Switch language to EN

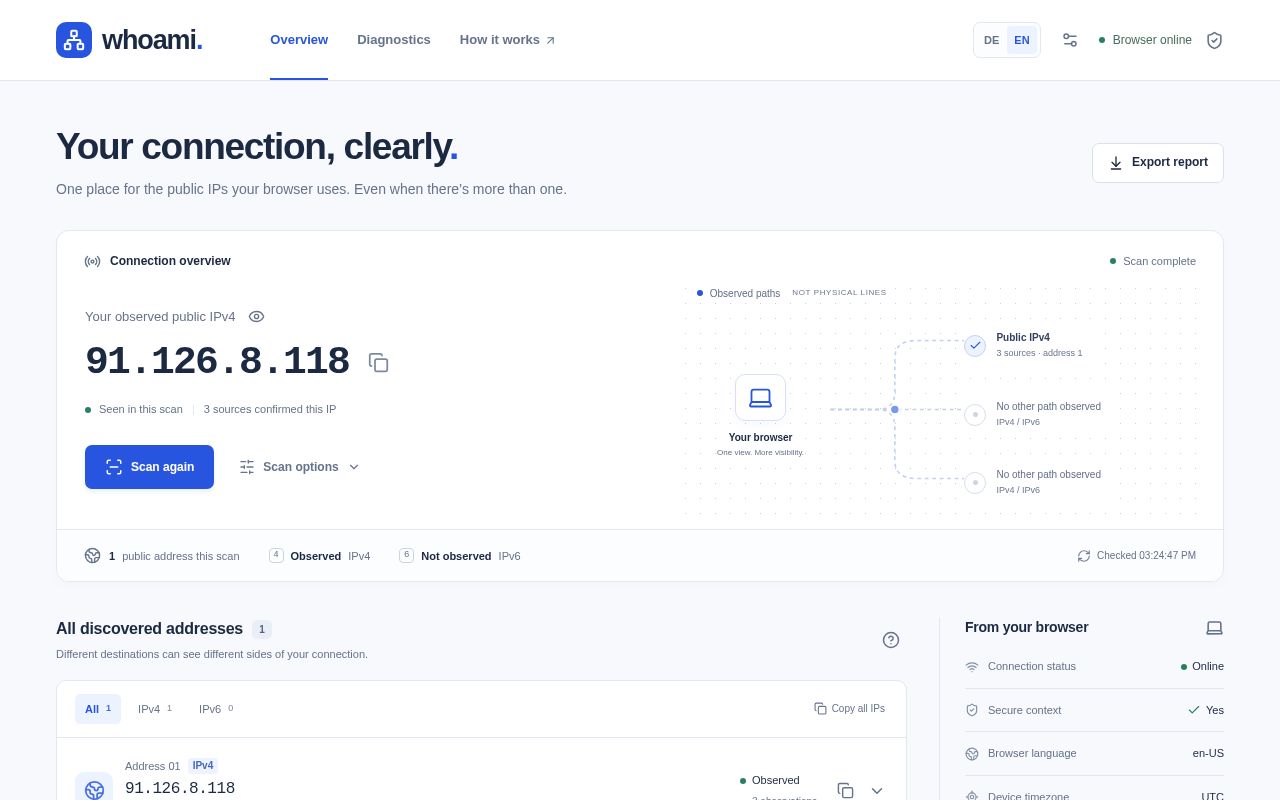1022,40
